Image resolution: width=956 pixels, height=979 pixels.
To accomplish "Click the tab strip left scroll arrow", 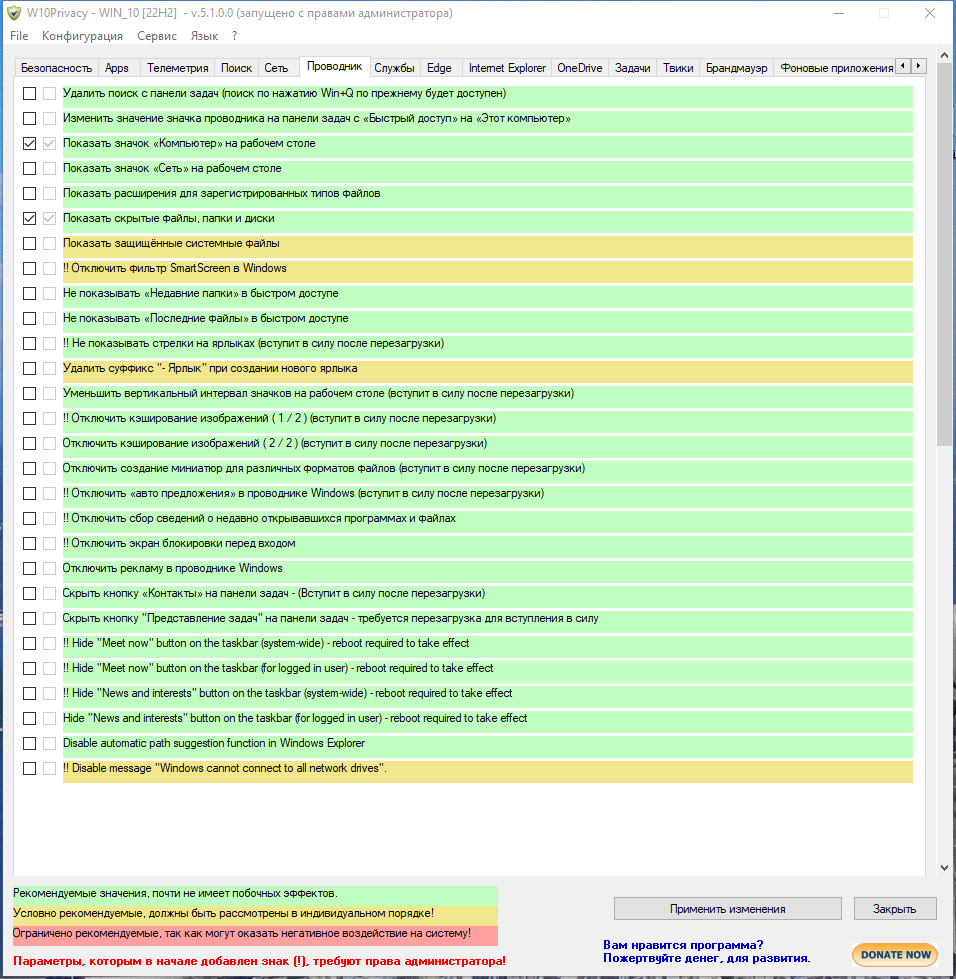I will (x=903, y=66).
